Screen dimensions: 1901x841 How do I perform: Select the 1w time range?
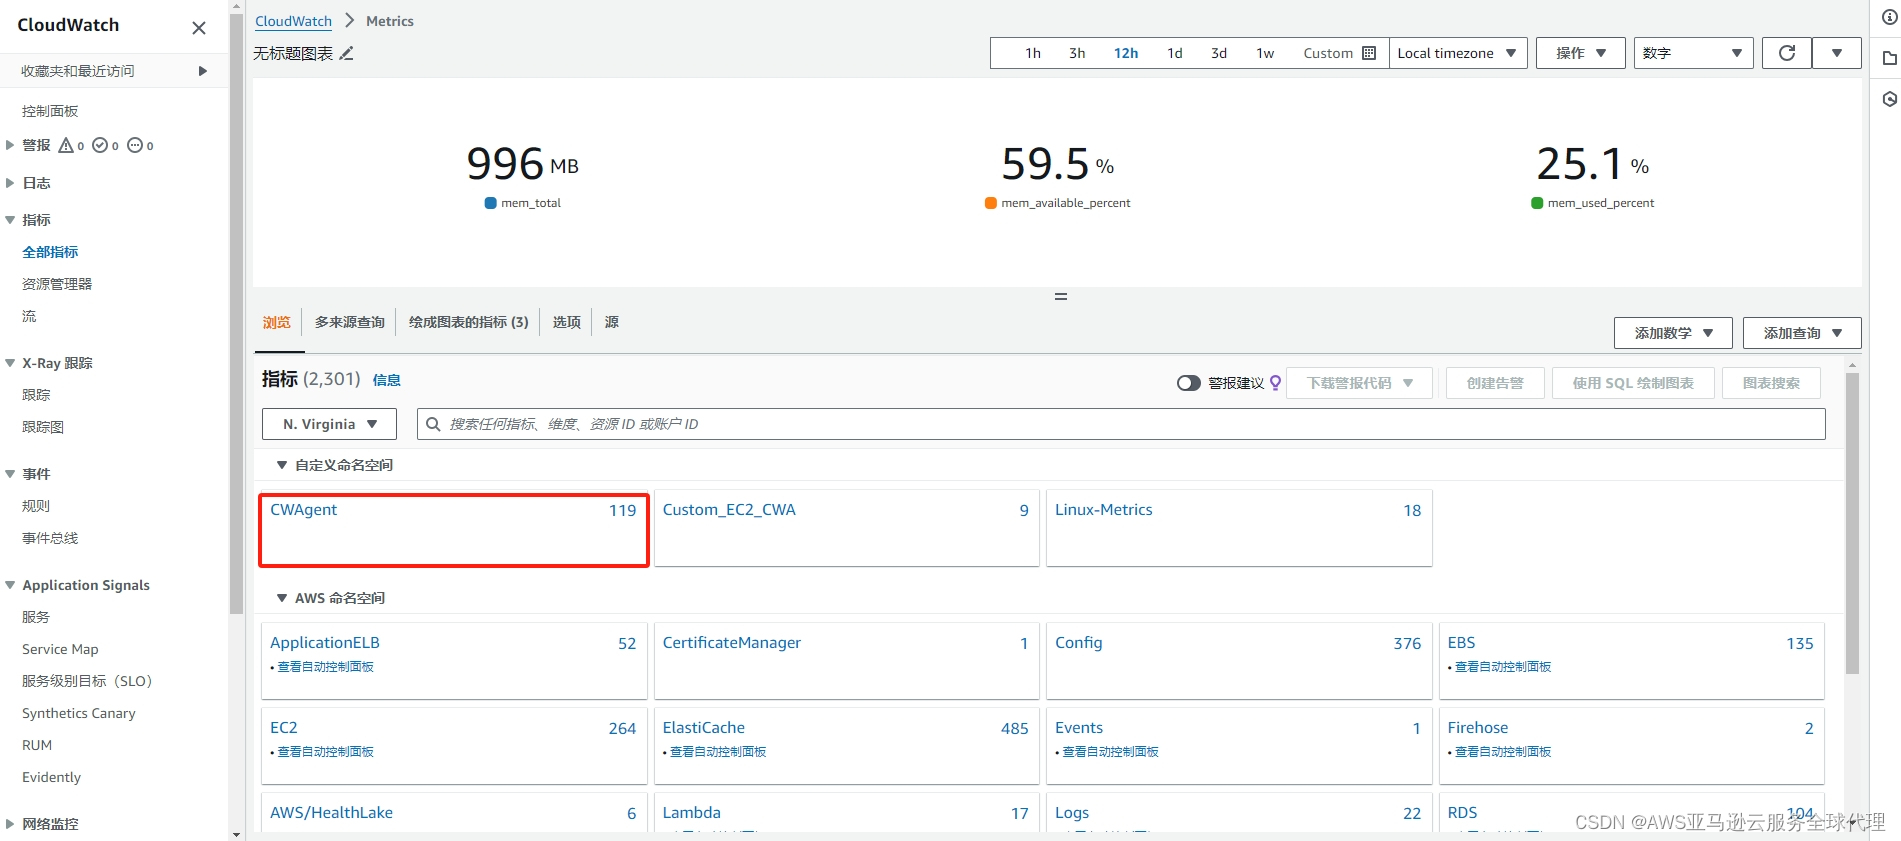1265,53
